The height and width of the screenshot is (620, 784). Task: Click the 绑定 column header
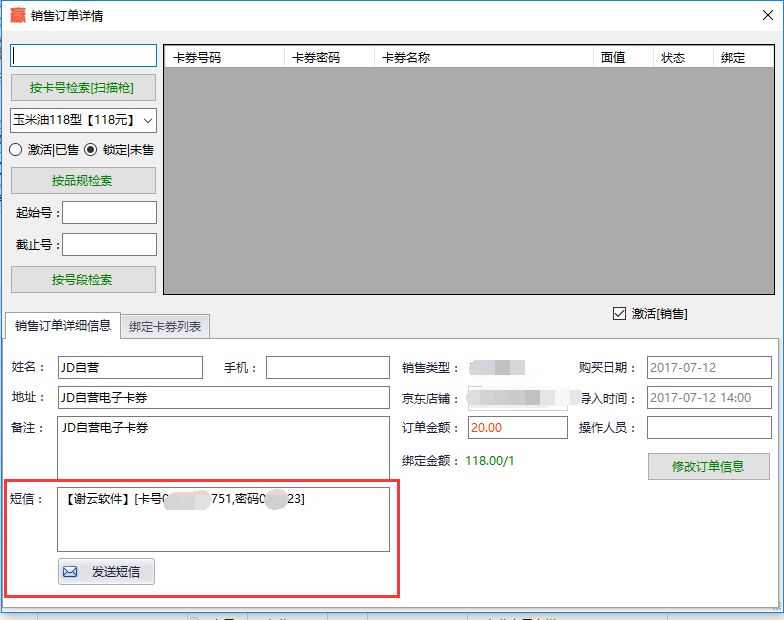point(744,58)
